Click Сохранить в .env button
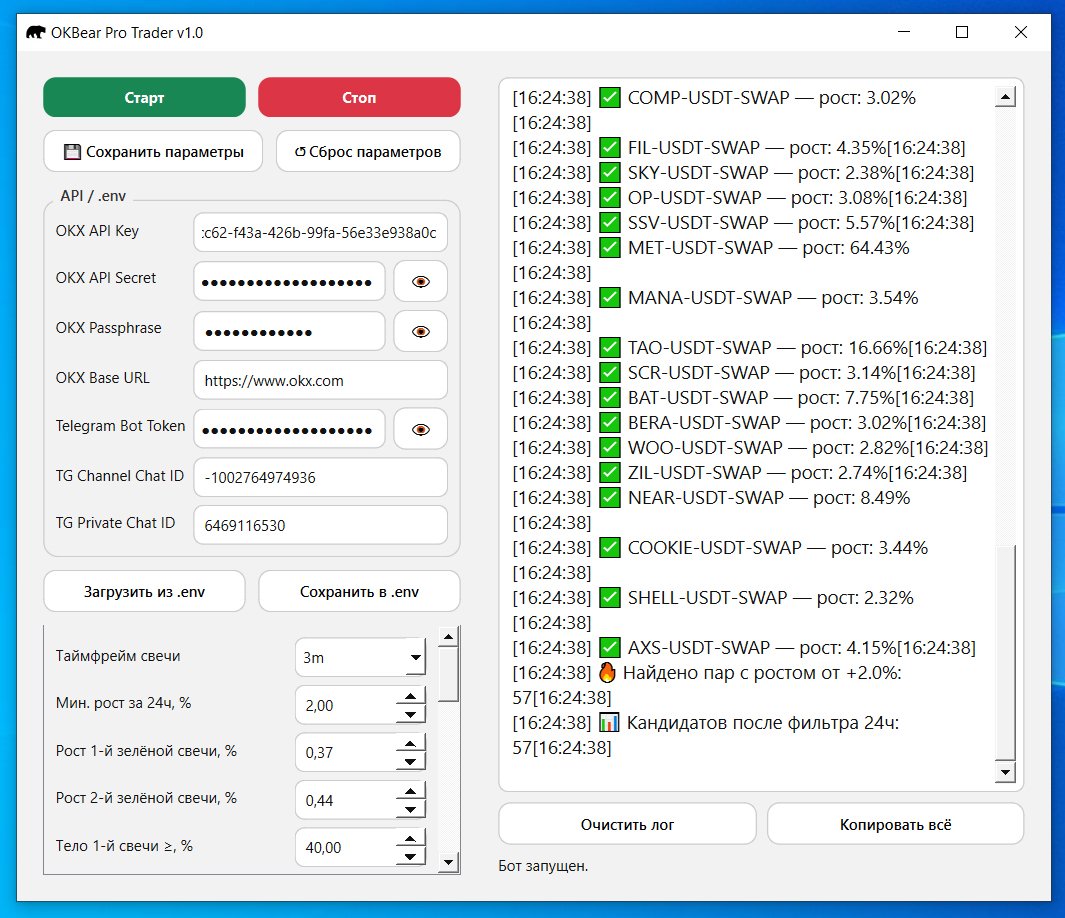This screenshot has width=1065, height=918. click(359, 591)
